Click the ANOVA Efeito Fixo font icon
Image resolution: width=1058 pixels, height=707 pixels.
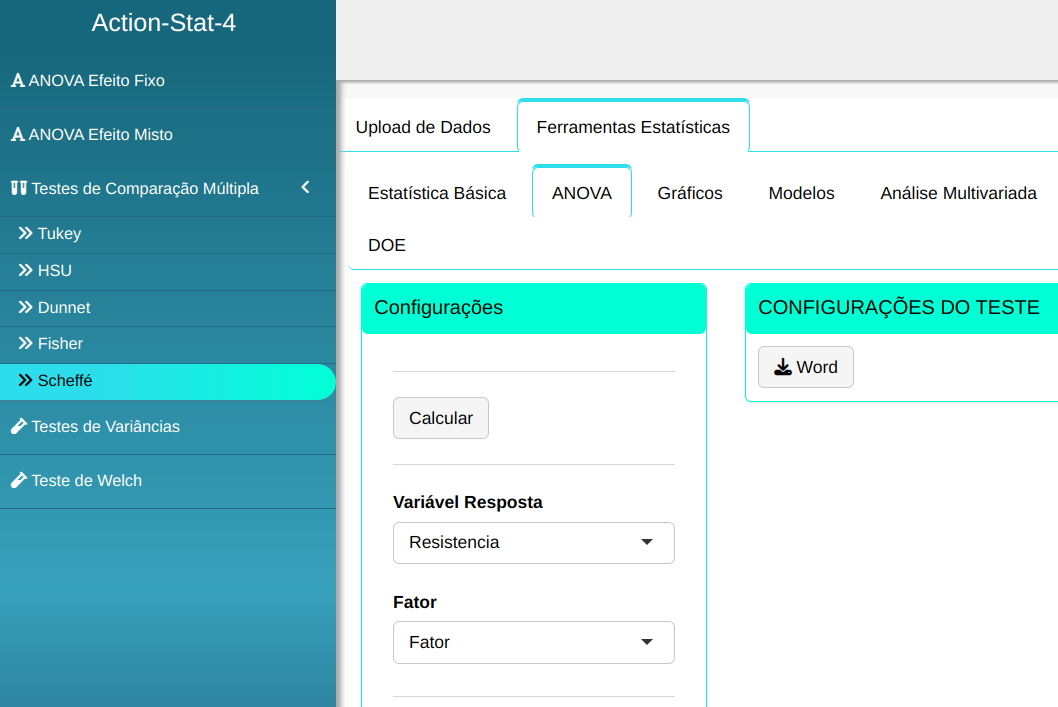[x=17, y=81]
